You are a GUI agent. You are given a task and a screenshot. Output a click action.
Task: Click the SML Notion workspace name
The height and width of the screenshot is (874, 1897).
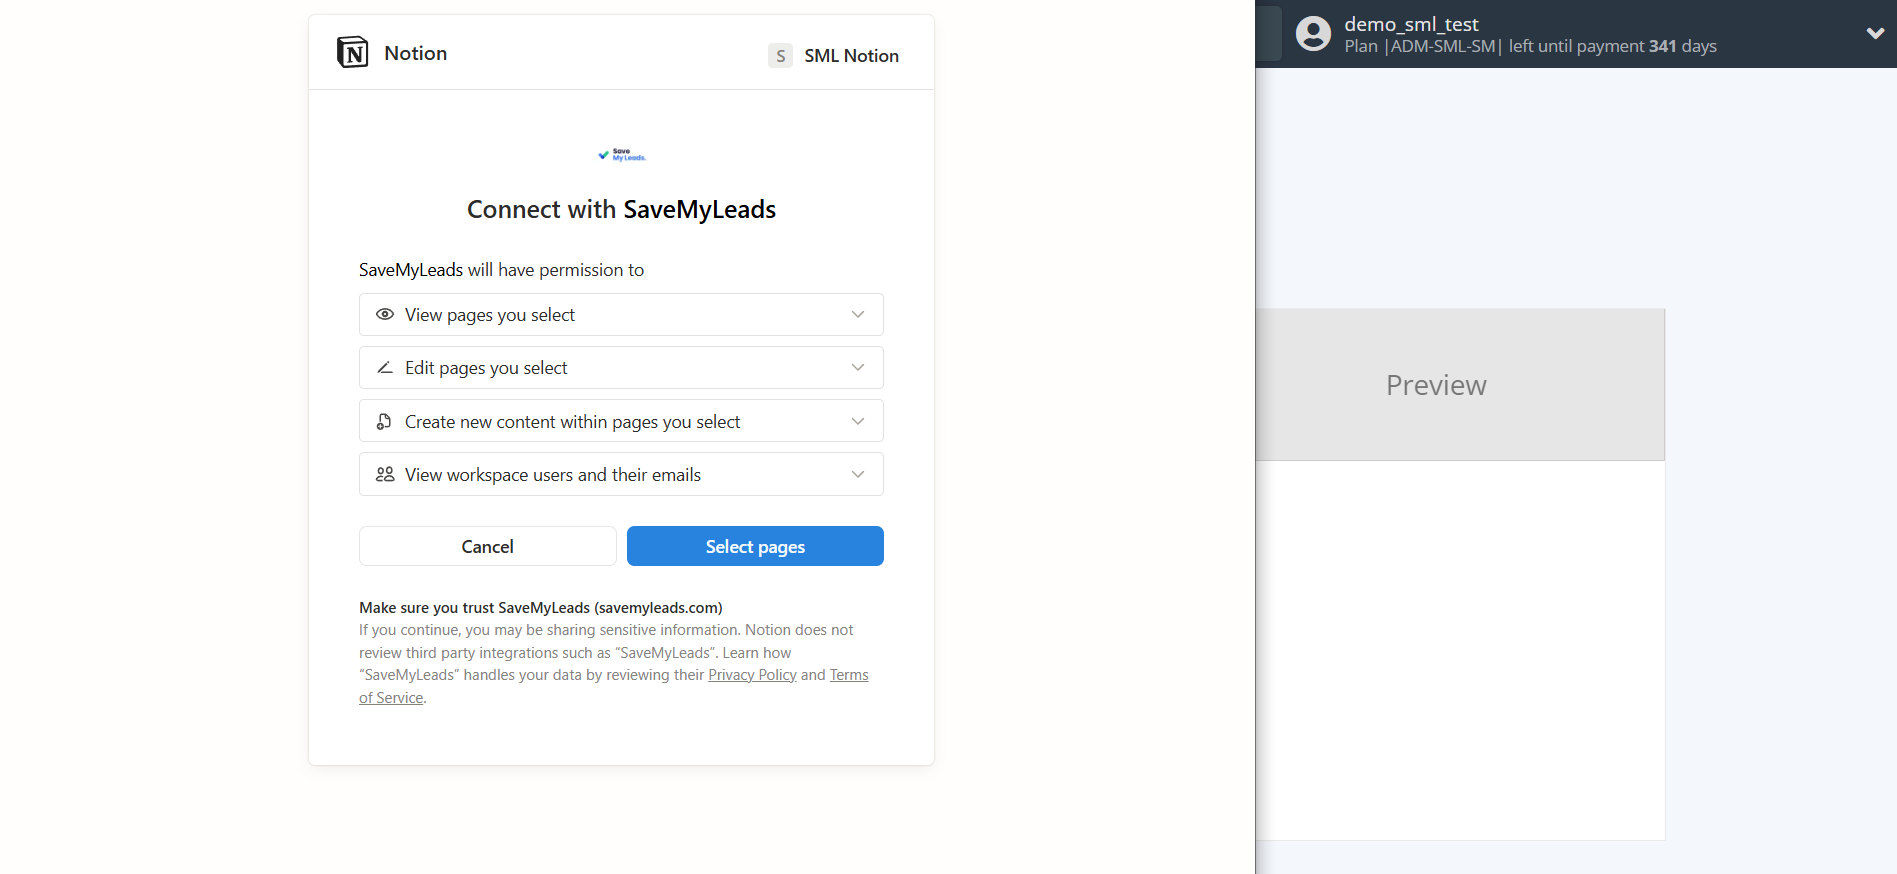851,55
